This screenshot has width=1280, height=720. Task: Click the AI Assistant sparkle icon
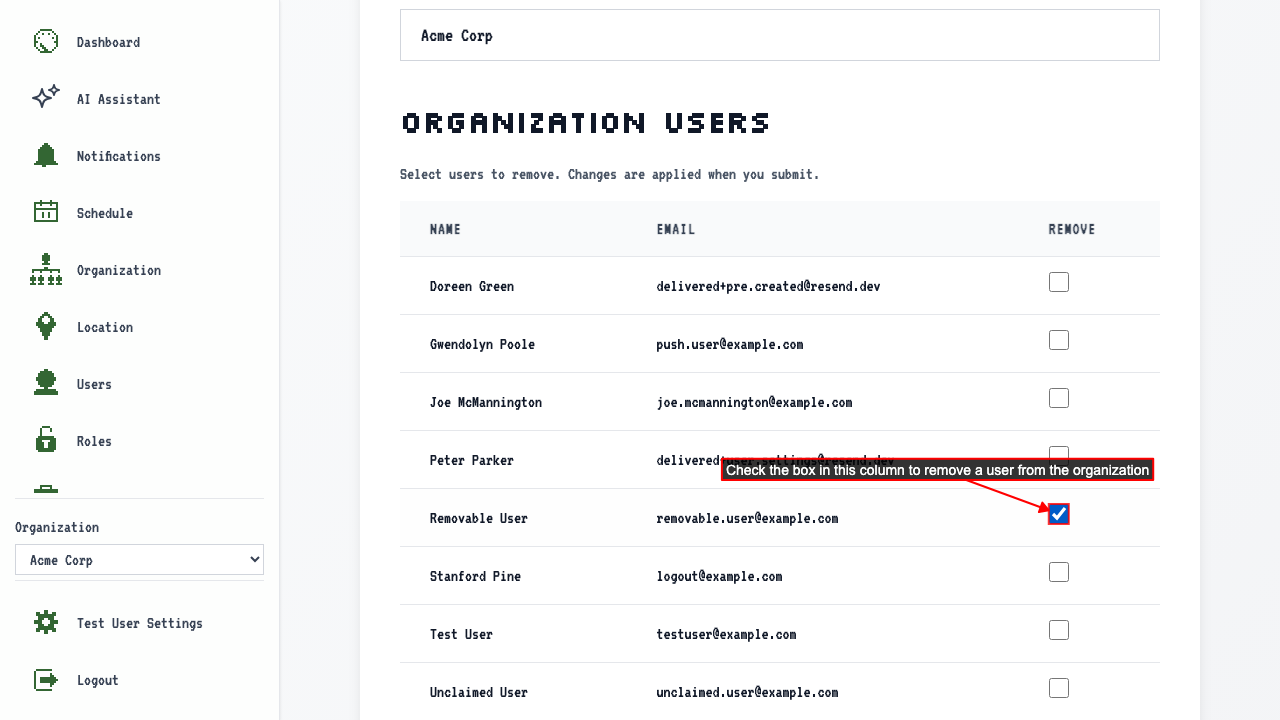click(x=46, y=98)
